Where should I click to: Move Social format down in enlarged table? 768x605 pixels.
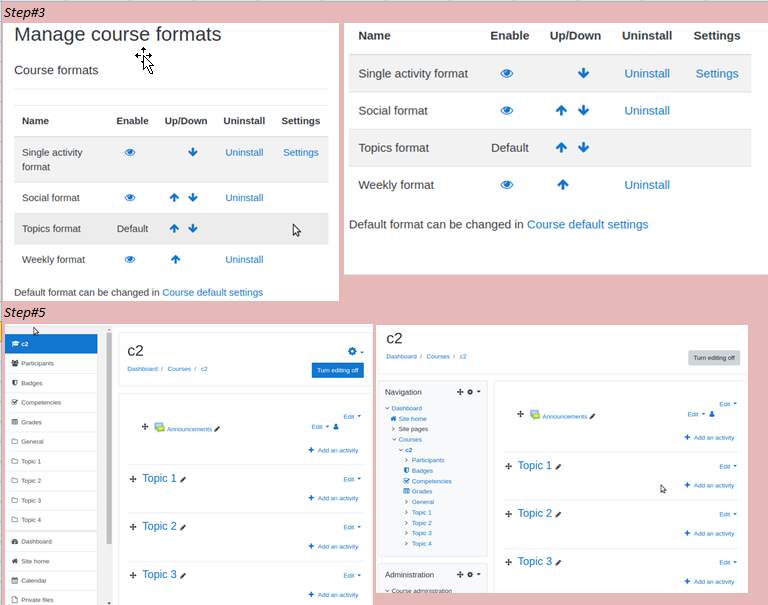click(583, 111)
